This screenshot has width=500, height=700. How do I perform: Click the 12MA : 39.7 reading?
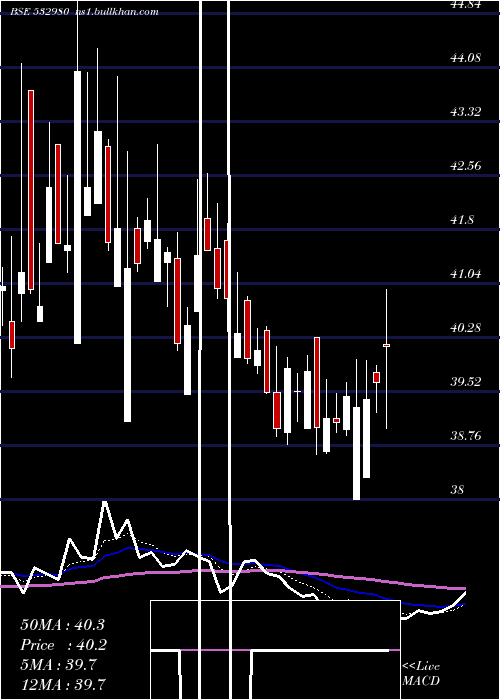click(x=62, y=684)
